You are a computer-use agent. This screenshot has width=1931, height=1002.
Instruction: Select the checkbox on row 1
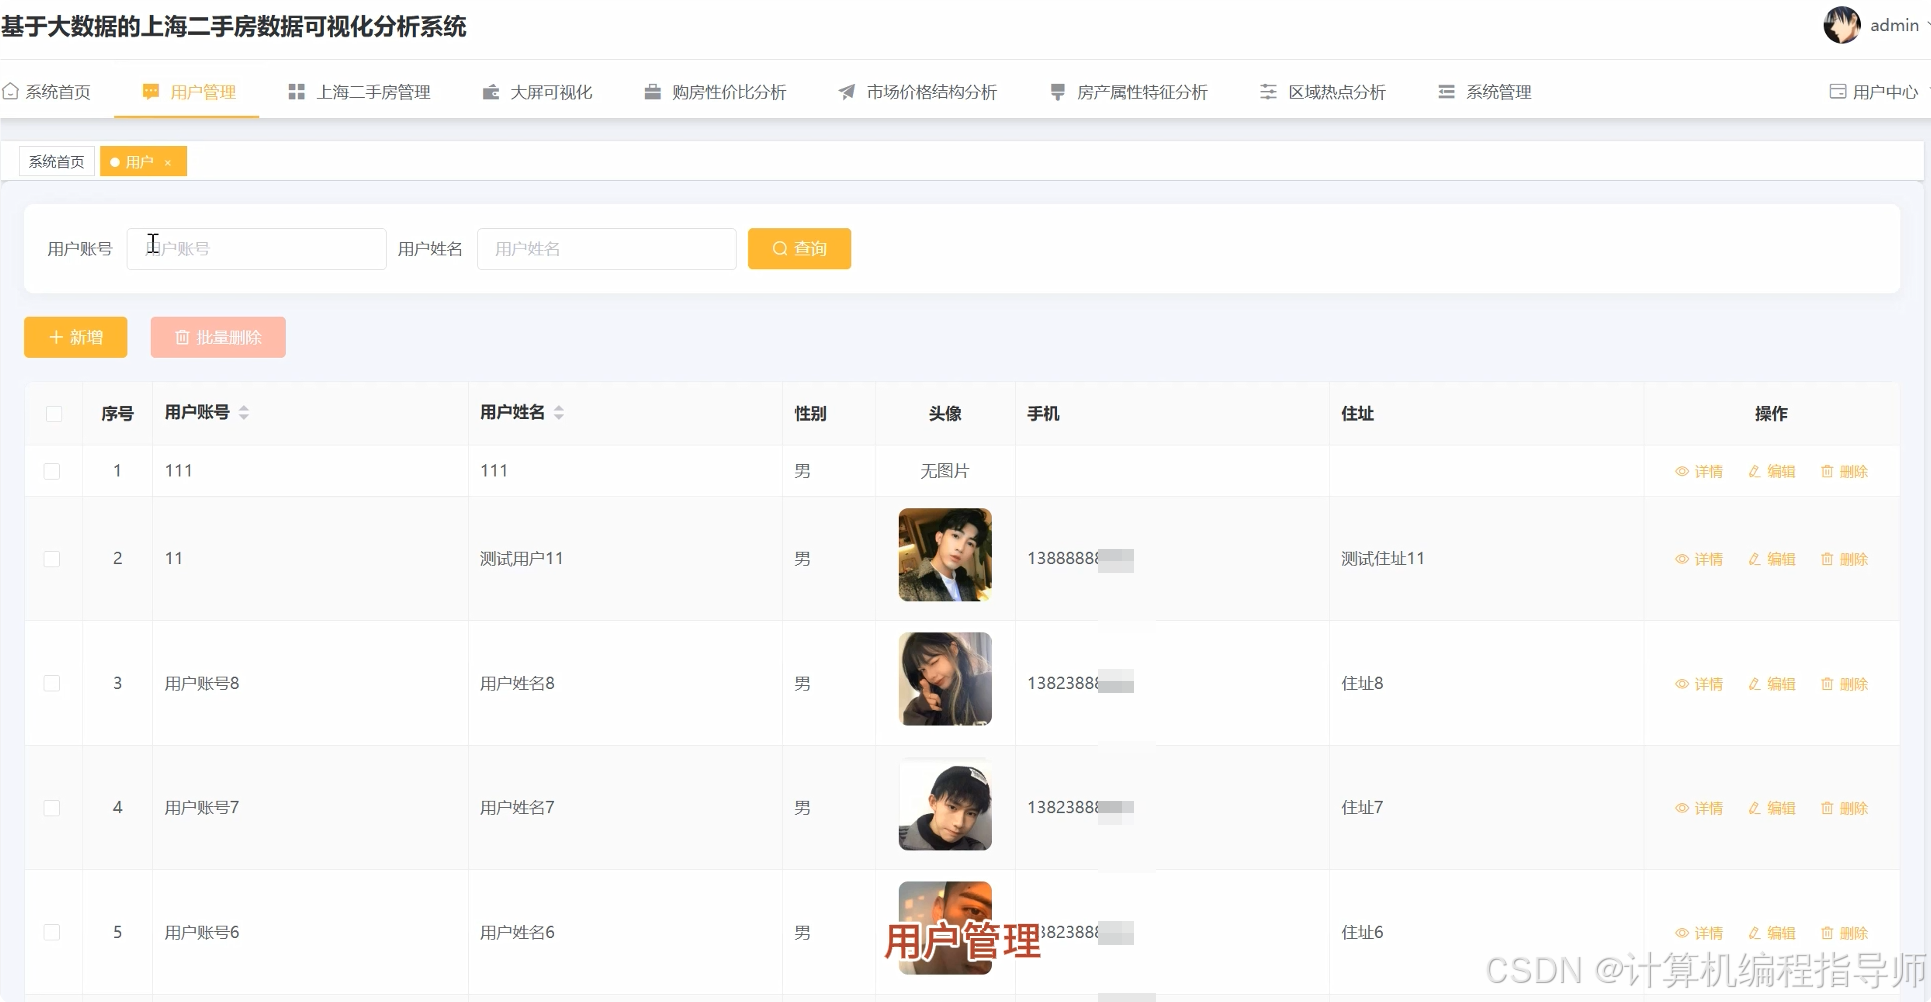pyautogui.click(x=53, y=471)
